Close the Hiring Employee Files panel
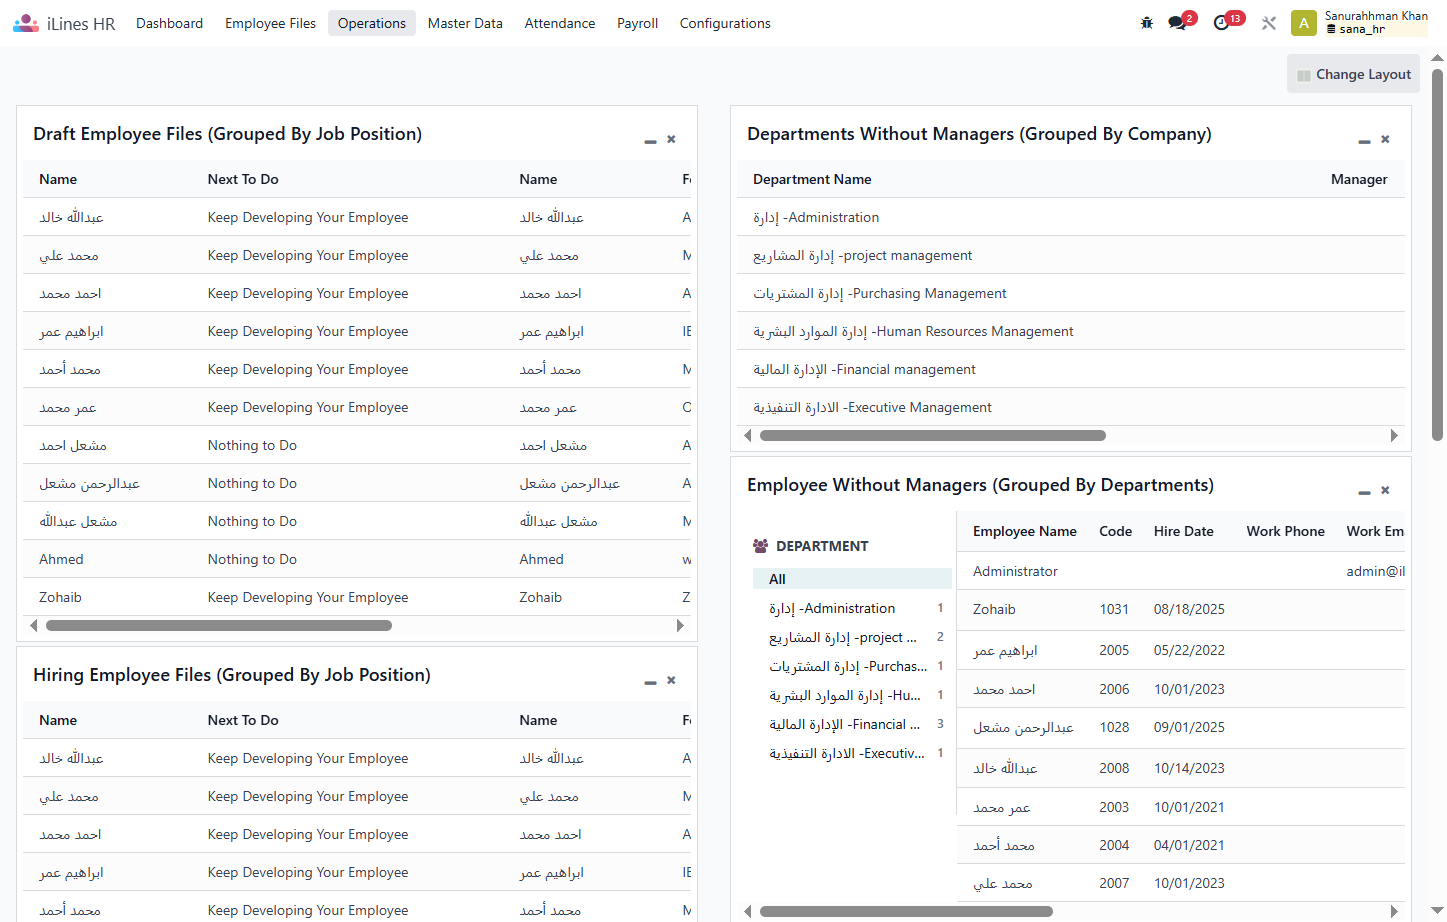Image resolution: width=1447 pixels, height=922 pixels. pos(671,680)
